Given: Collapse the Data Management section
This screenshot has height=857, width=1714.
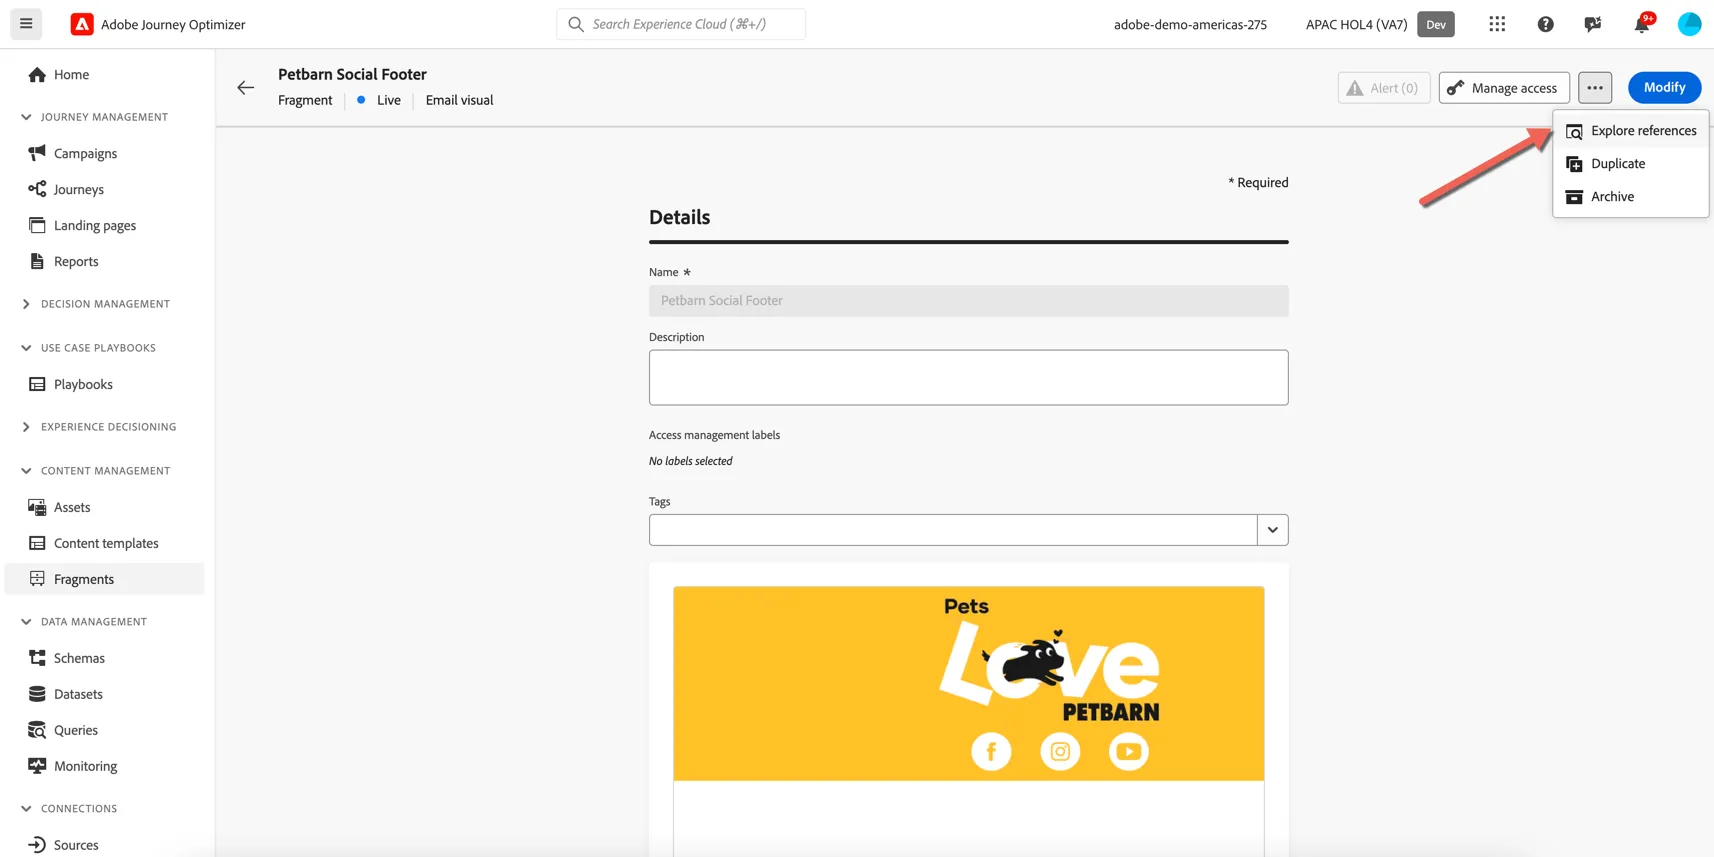Looking at the screenshot, I should (26, 622).
